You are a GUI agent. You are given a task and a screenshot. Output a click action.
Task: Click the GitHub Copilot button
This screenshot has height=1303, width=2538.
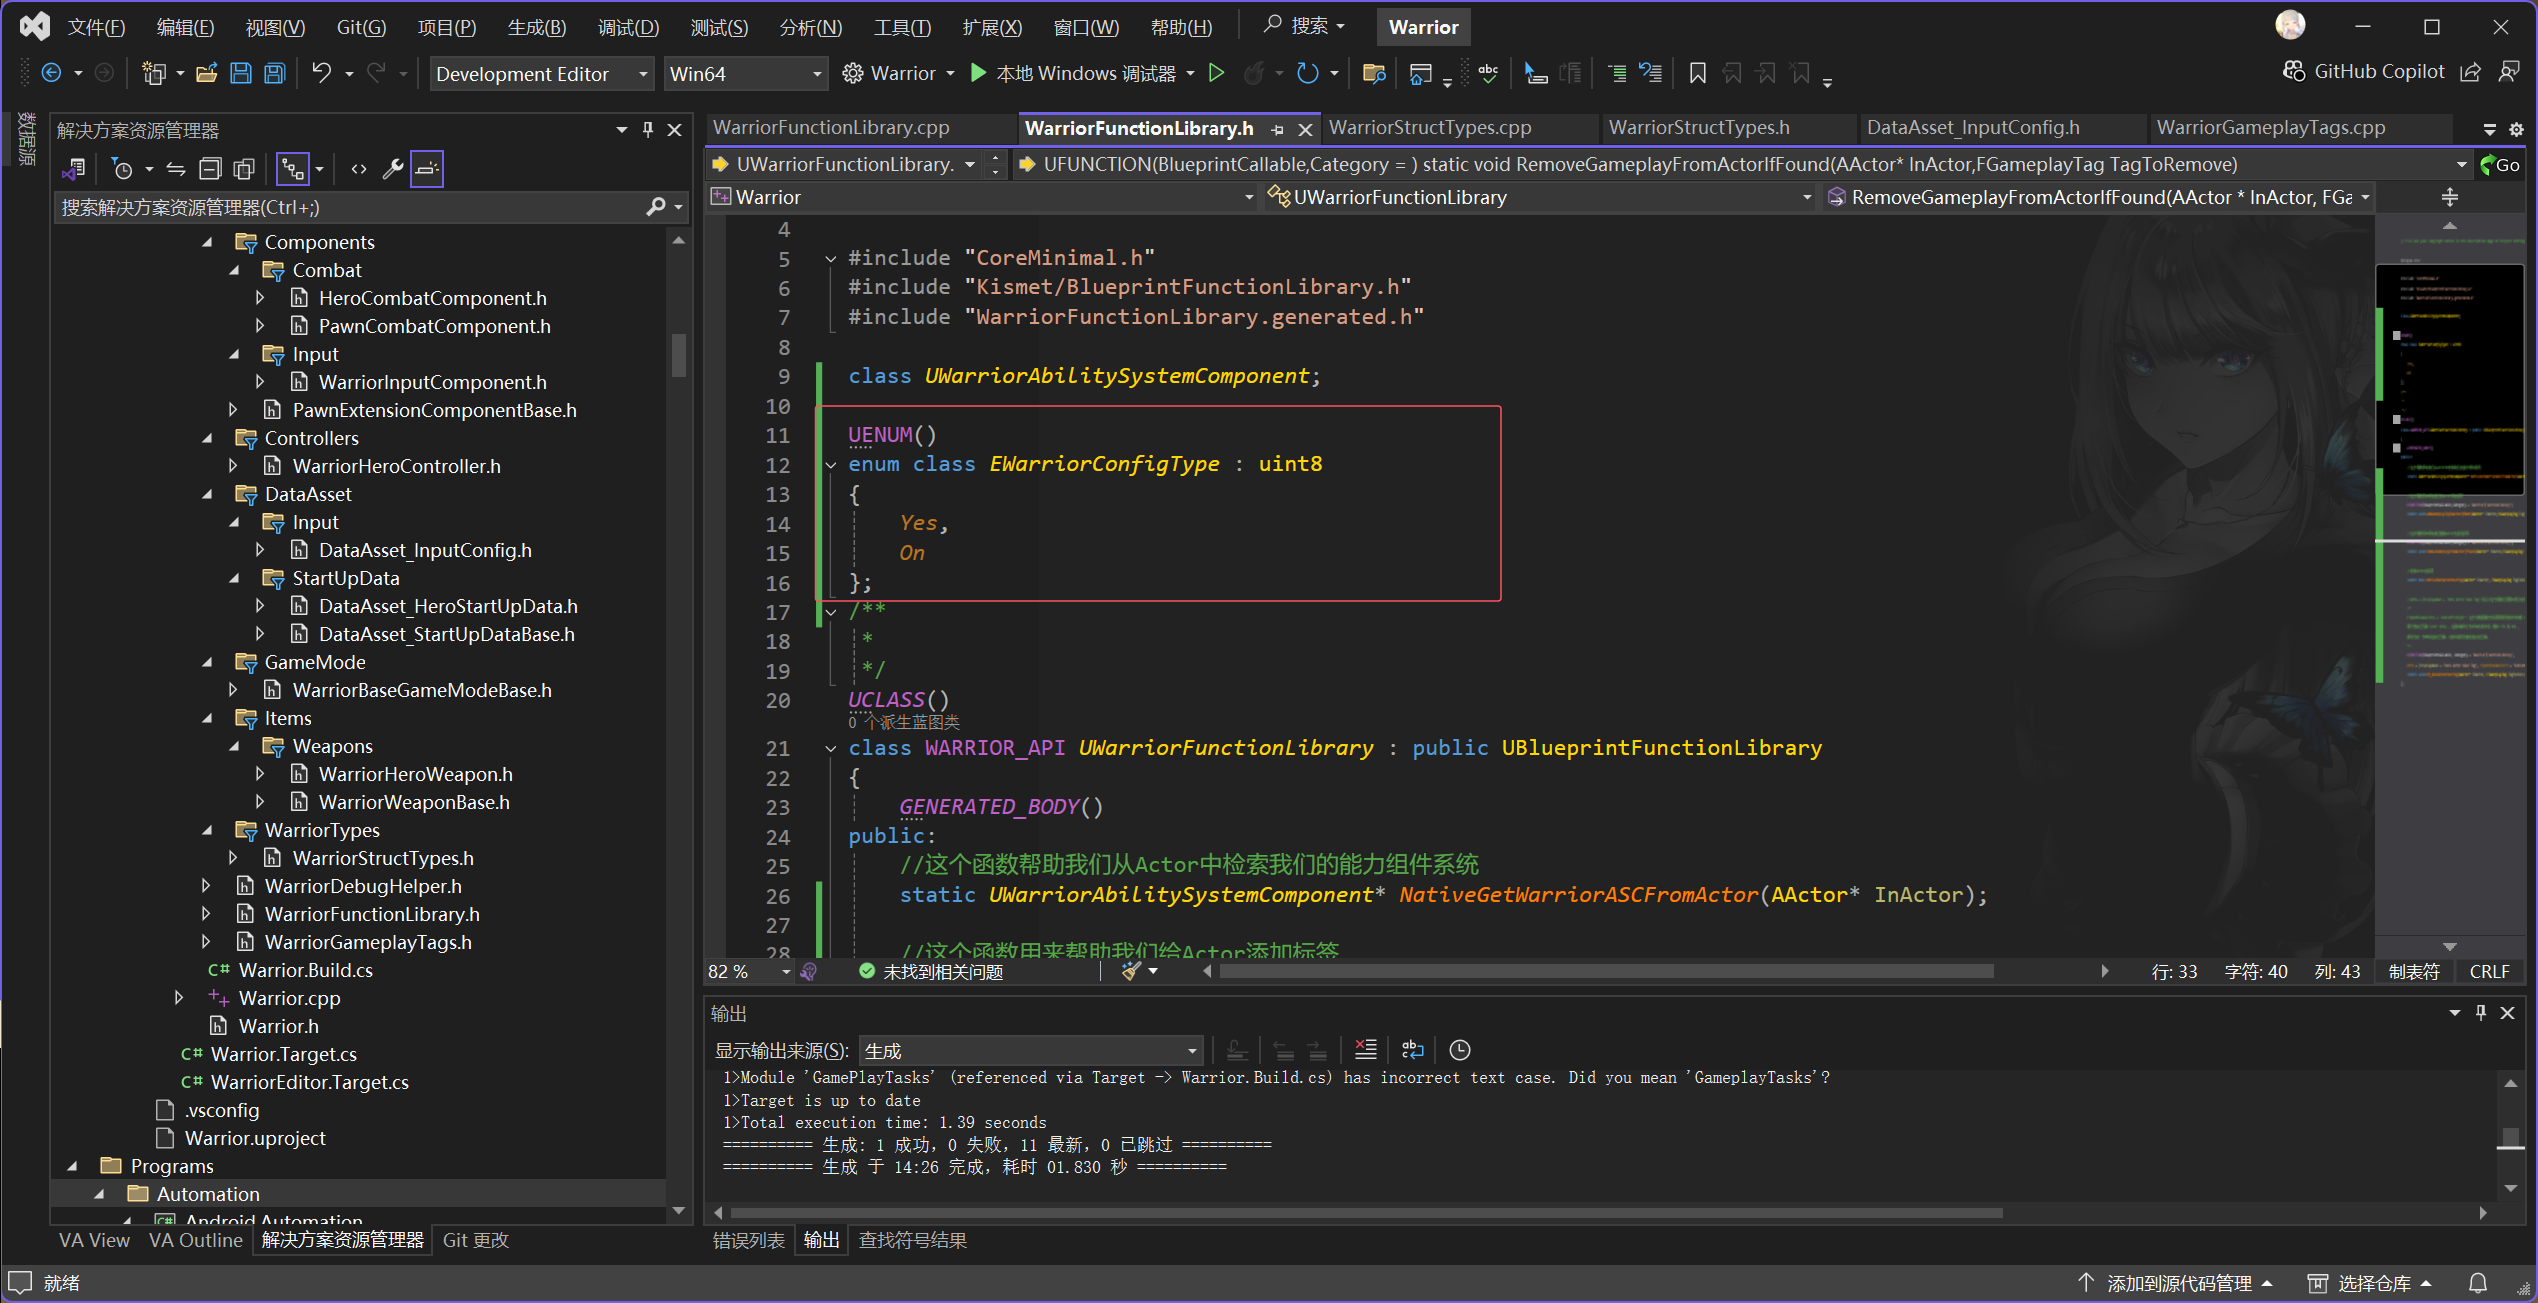pyautogui.click(x=2363, y=72)
